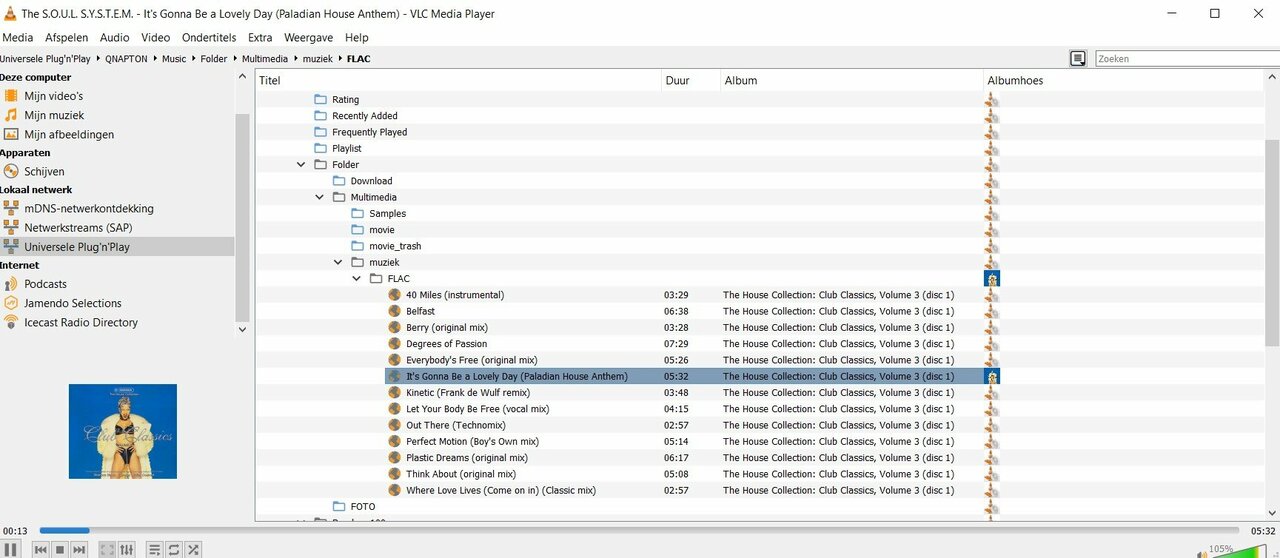Click the playback seek bar
1280x558 pixels.
[640, 531]
